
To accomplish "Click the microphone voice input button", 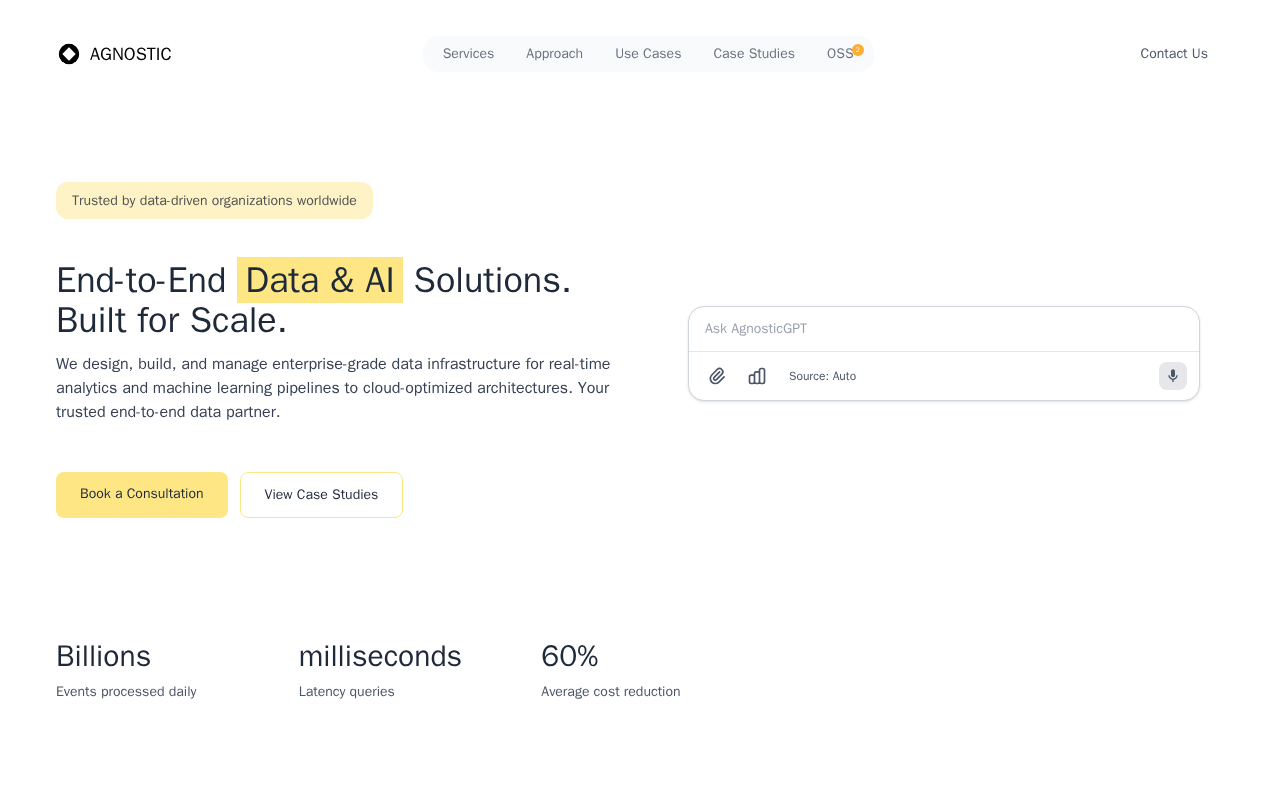I will point(1173,376).
